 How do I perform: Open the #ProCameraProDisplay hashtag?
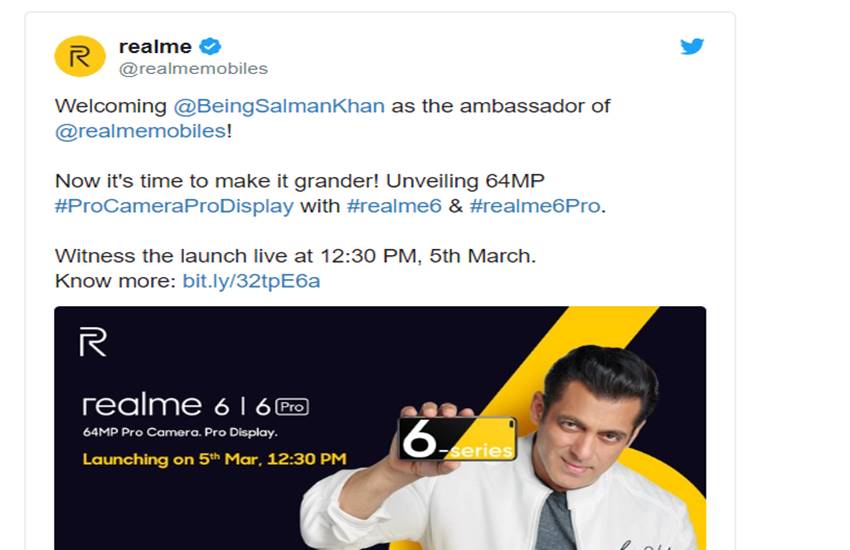coord(174,206)
